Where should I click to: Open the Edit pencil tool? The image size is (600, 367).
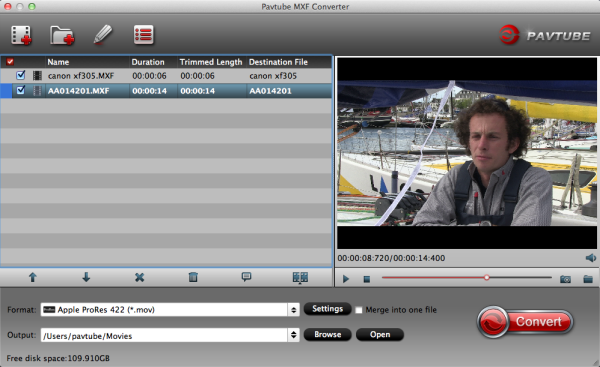pos(103,35)
